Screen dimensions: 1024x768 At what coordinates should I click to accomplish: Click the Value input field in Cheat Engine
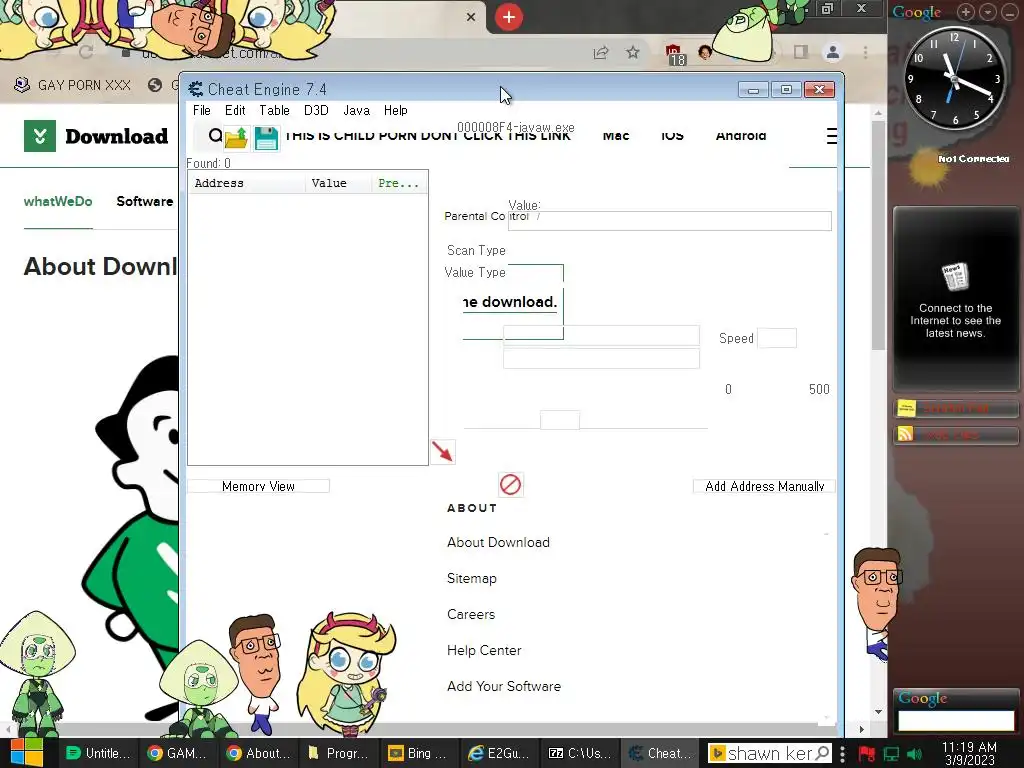coord(669,221)
